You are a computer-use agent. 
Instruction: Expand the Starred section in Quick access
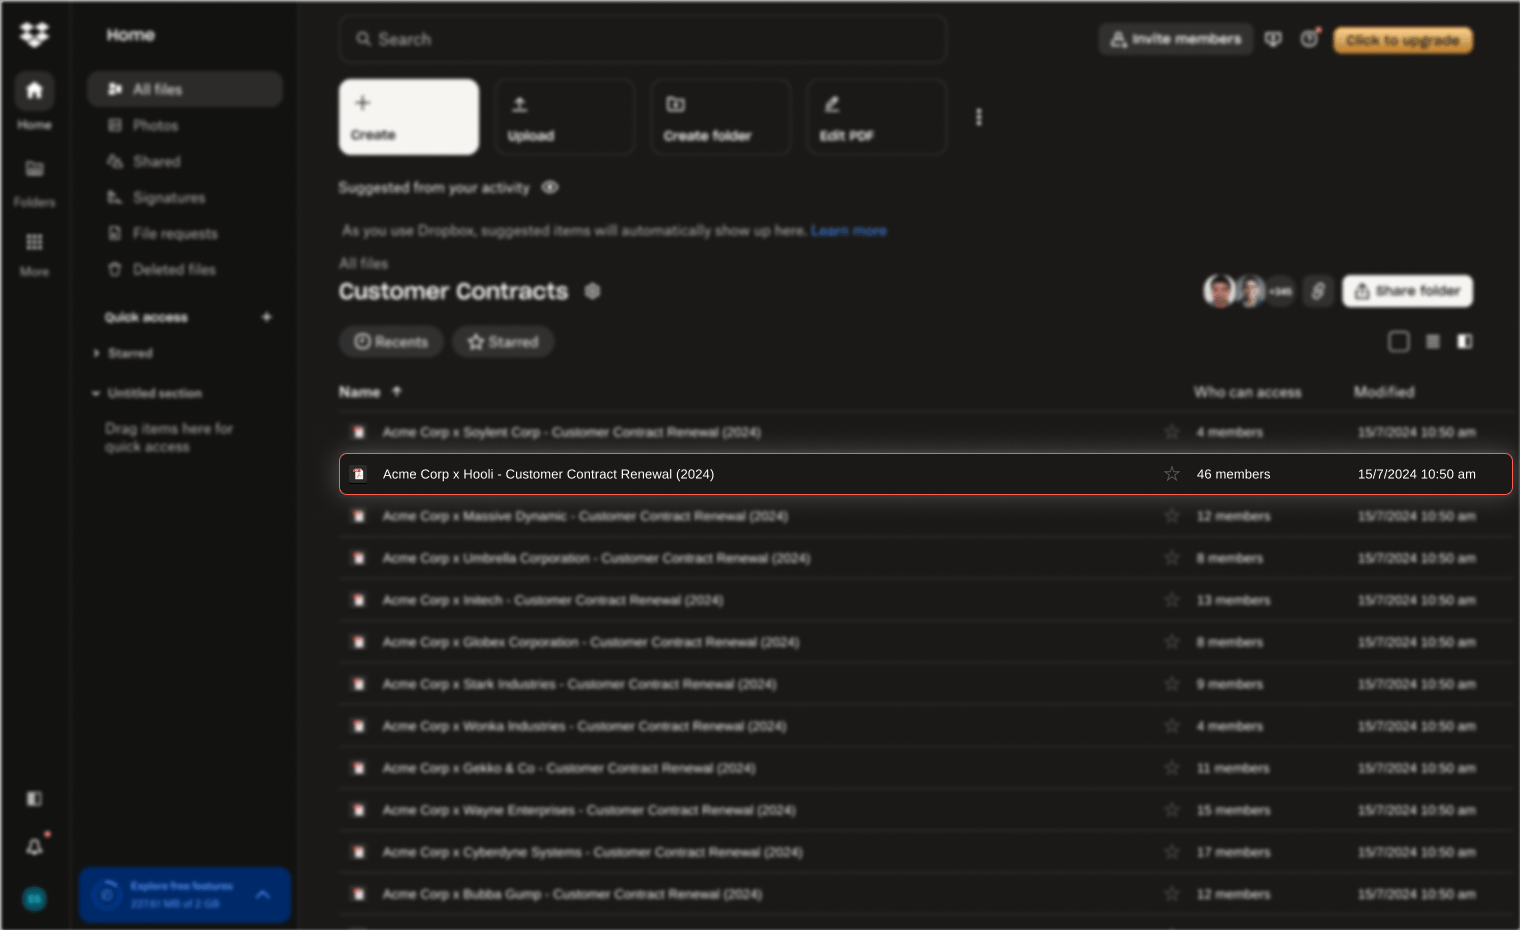pos(96,353)
